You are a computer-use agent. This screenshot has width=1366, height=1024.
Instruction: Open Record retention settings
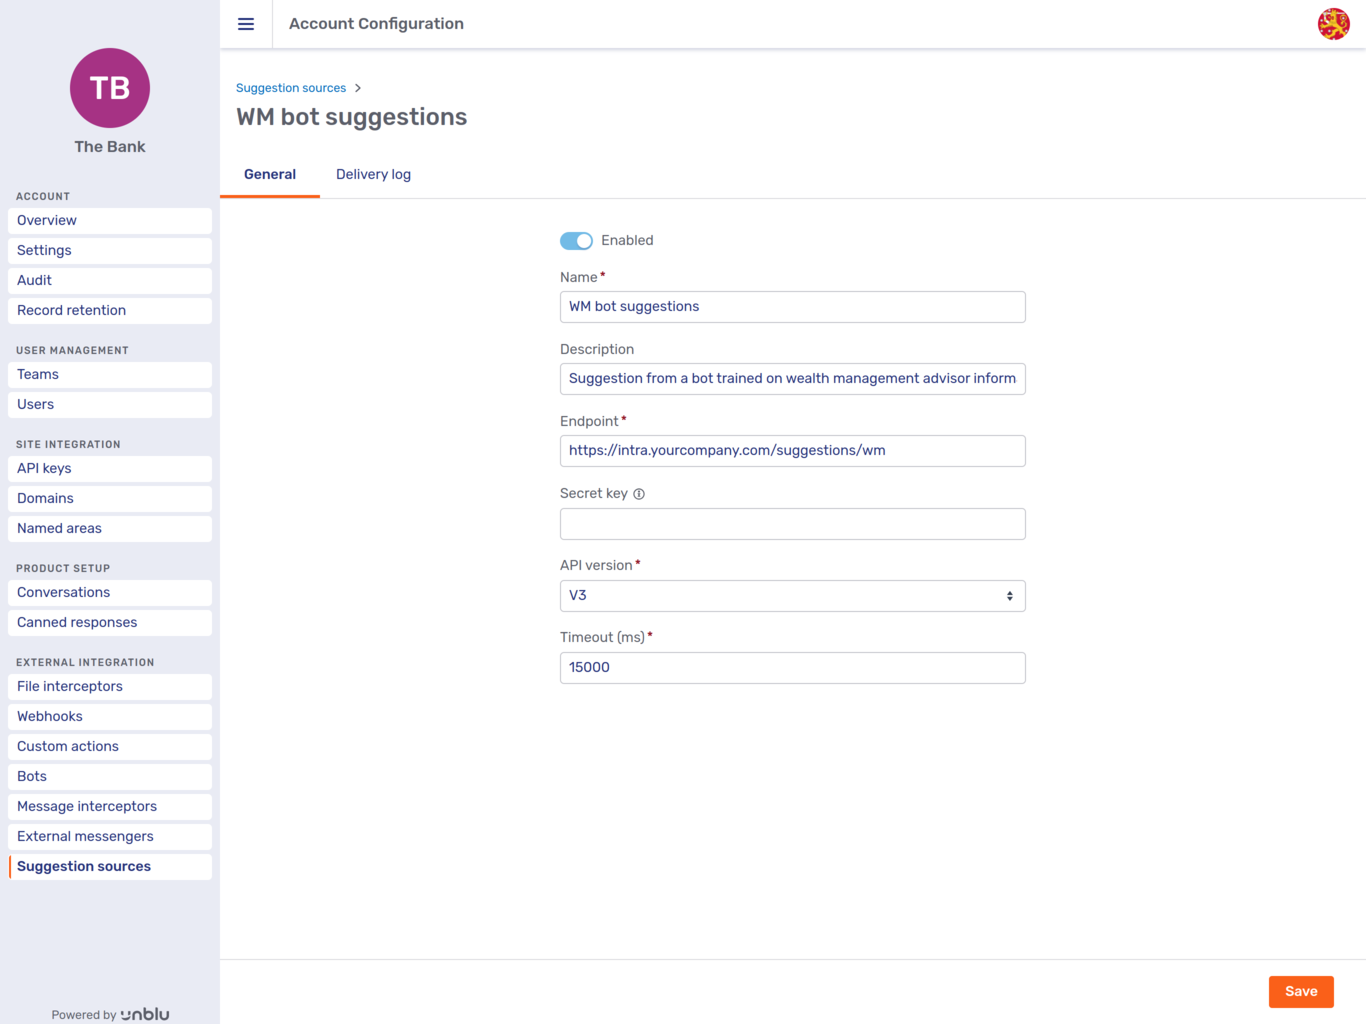pyautogui.click(x=72, y=310)
